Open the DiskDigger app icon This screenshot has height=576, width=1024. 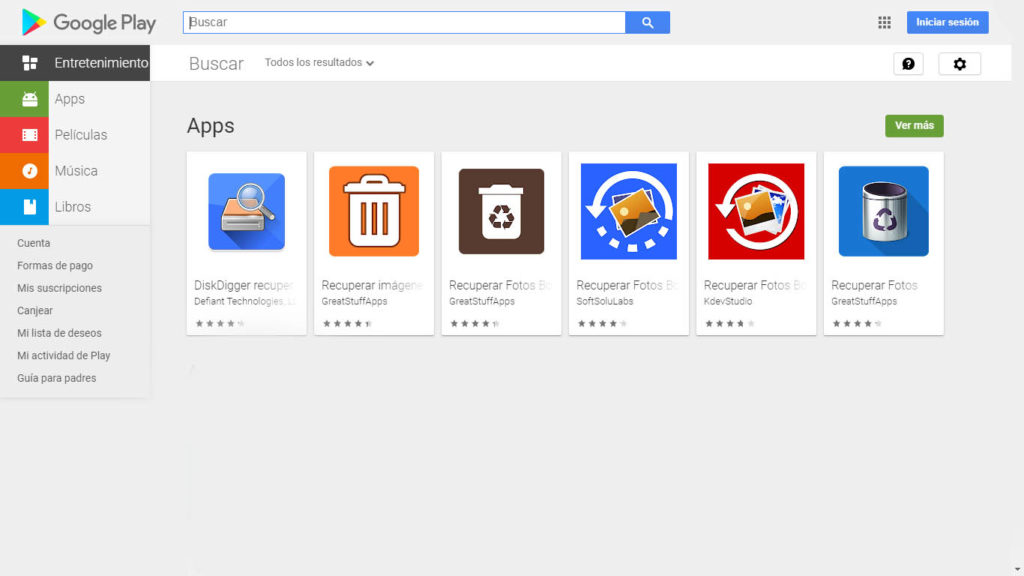point(246,212)
